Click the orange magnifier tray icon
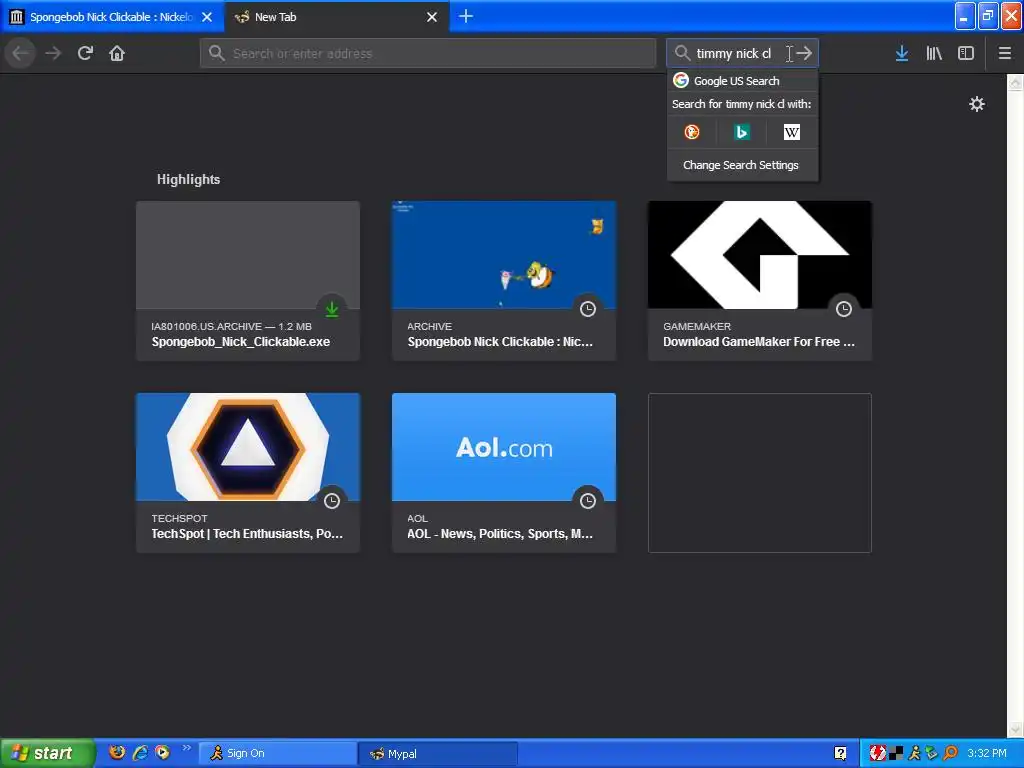 [x=951, y=754]
